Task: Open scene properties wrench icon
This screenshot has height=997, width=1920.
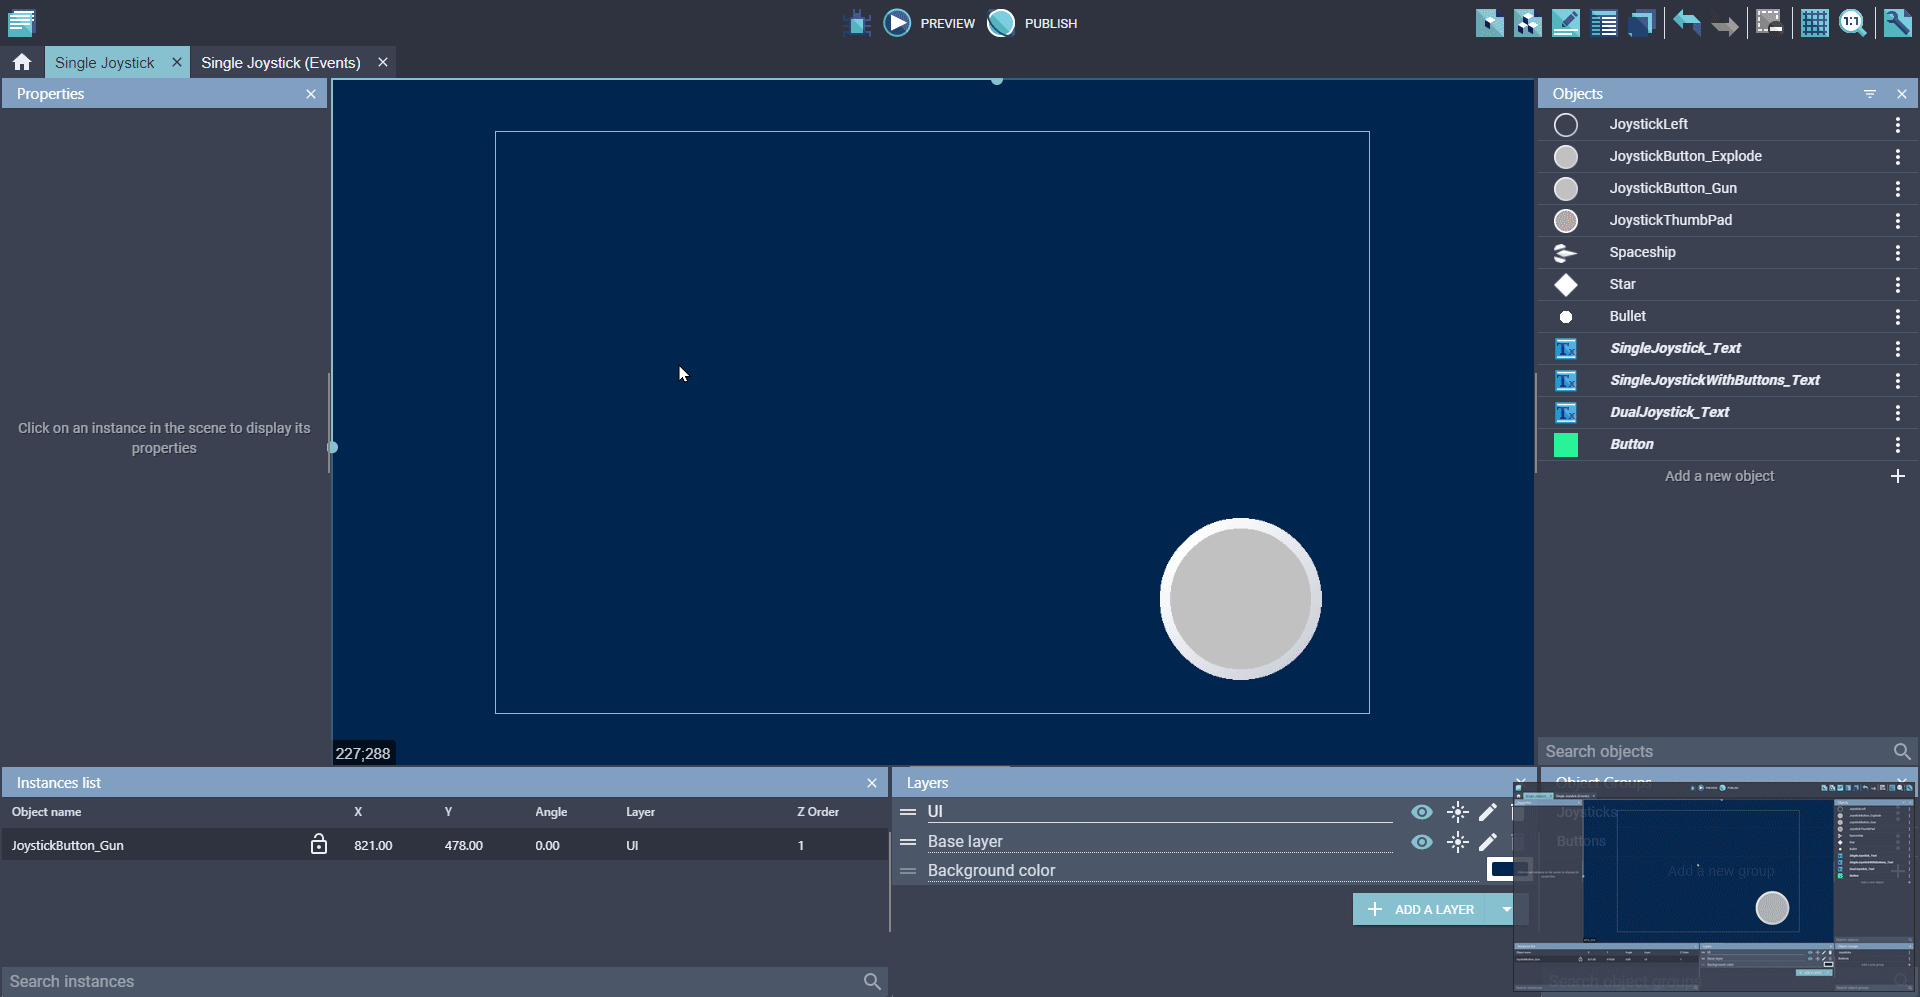Action: [1897, 23]
